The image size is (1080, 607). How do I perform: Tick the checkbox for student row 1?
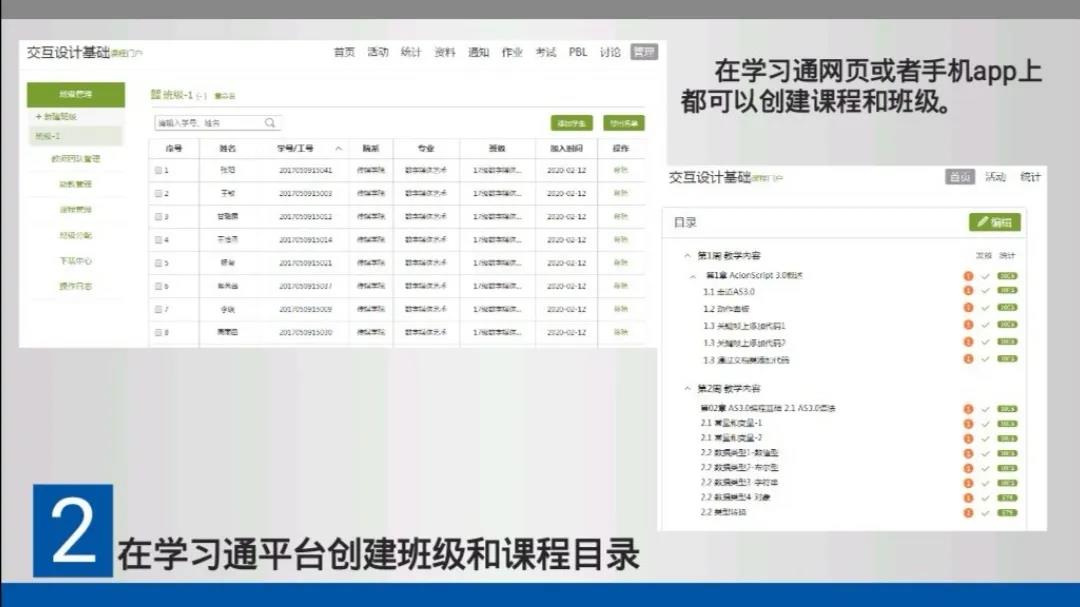pos(158,170)
